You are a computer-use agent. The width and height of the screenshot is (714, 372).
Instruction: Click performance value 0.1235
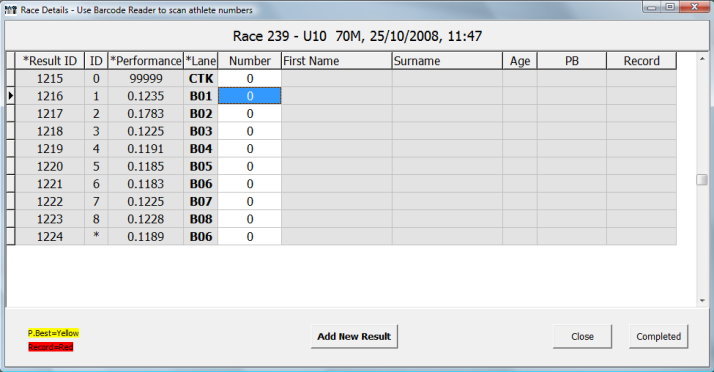146,96
